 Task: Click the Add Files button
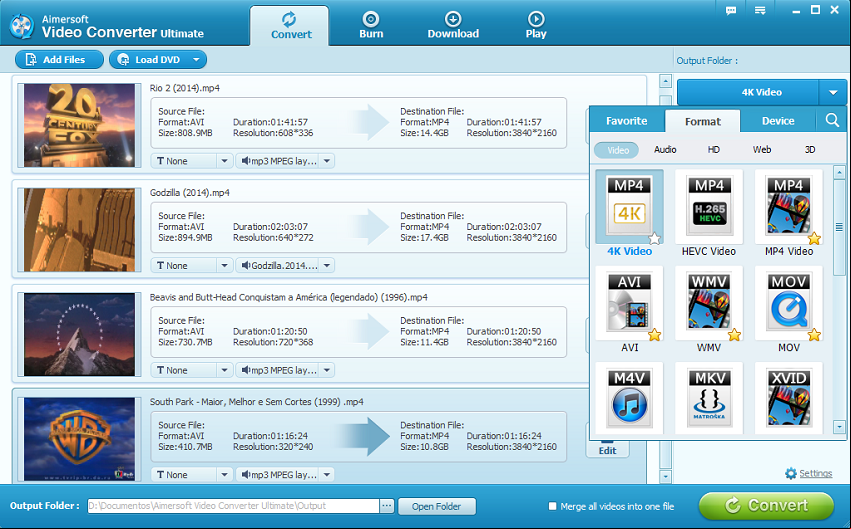click(59, 60)
